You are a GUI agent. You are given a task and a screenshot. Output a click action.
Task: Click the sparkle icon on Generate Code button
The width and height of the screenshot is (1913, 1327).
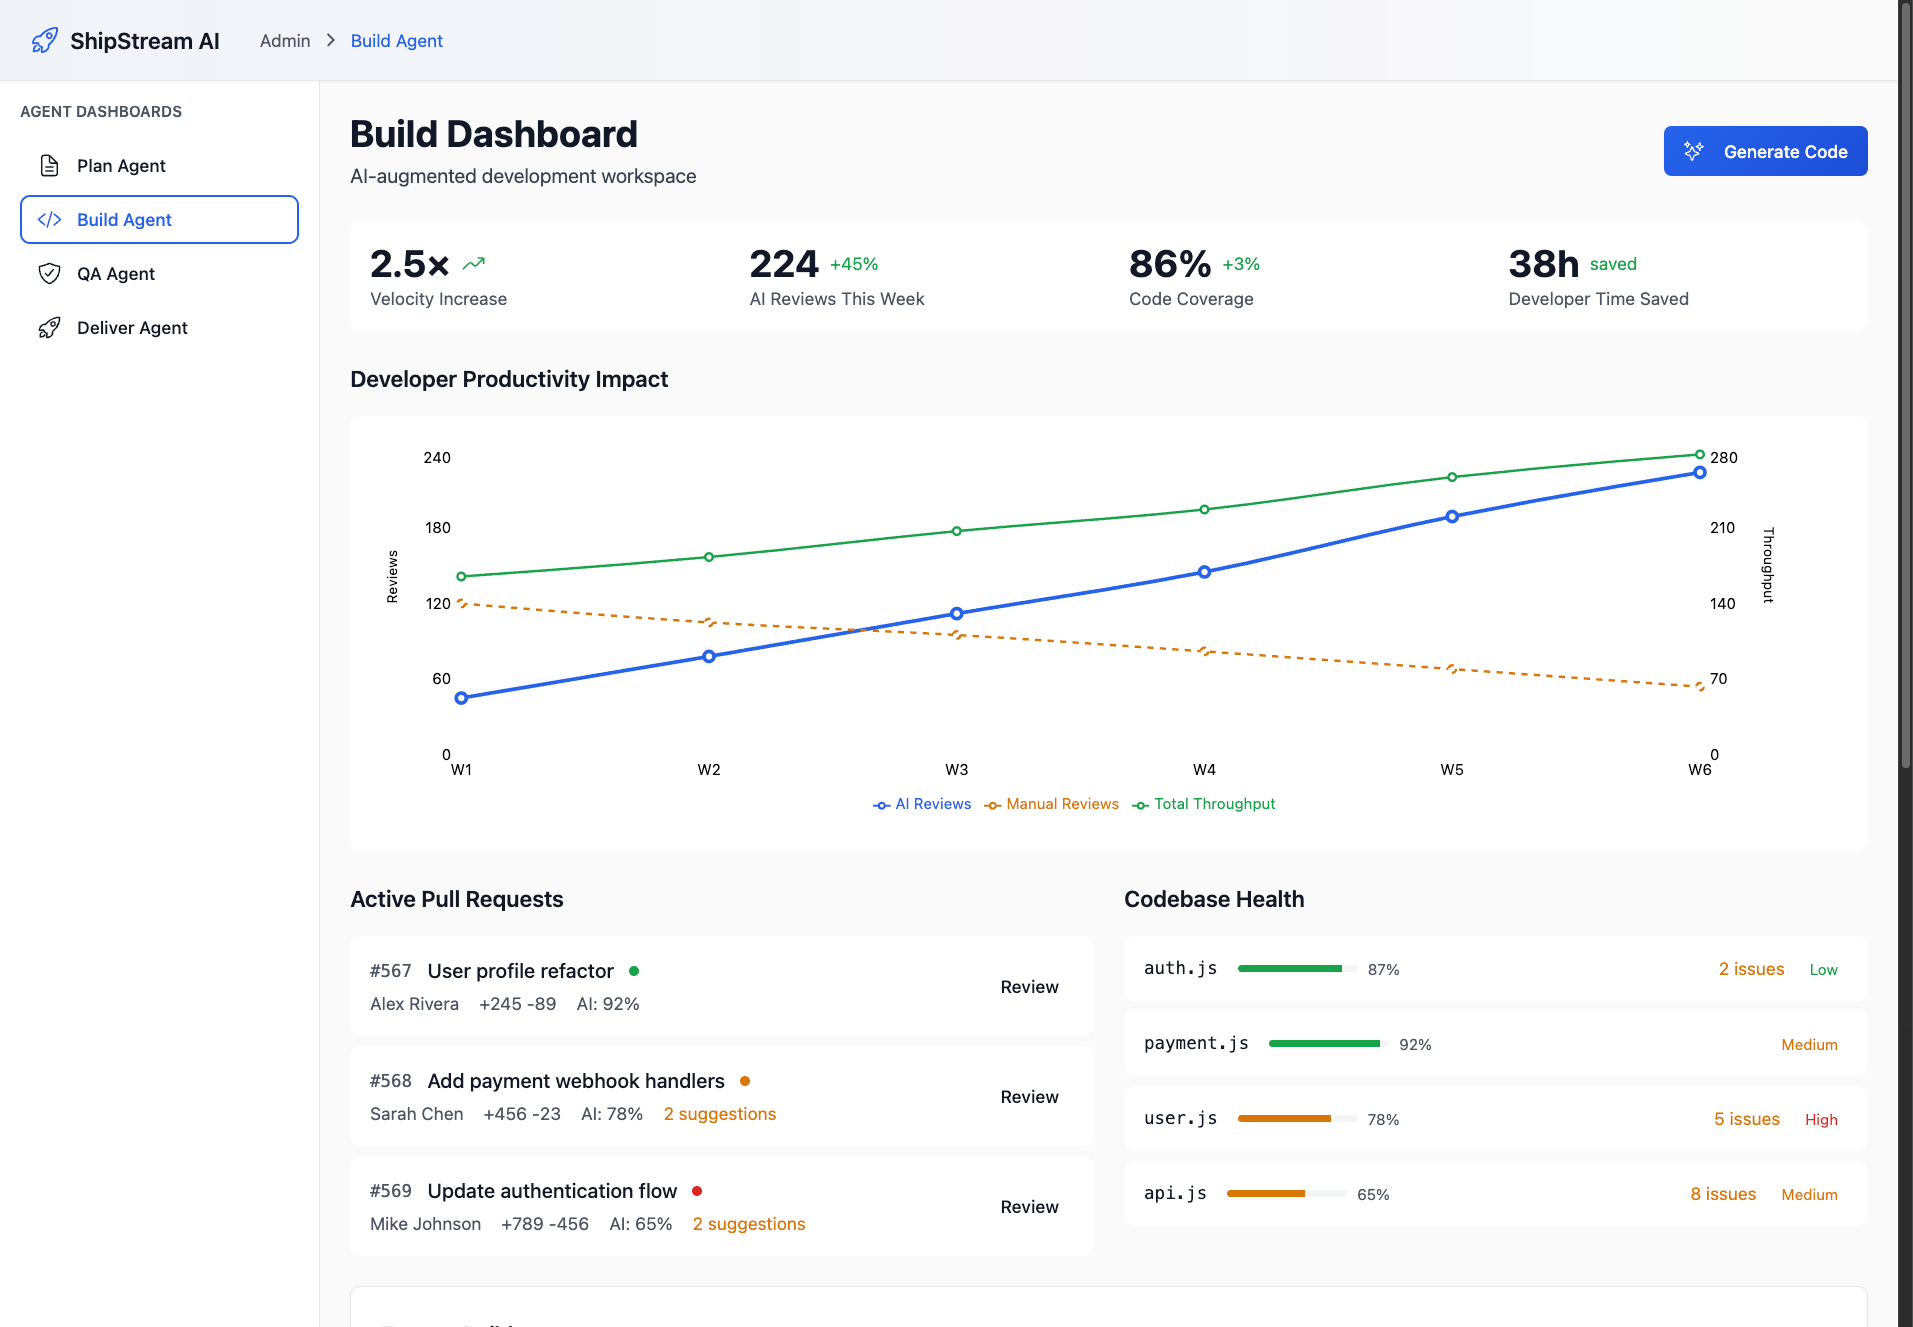pyautogui.click(x=1694, y=151)
